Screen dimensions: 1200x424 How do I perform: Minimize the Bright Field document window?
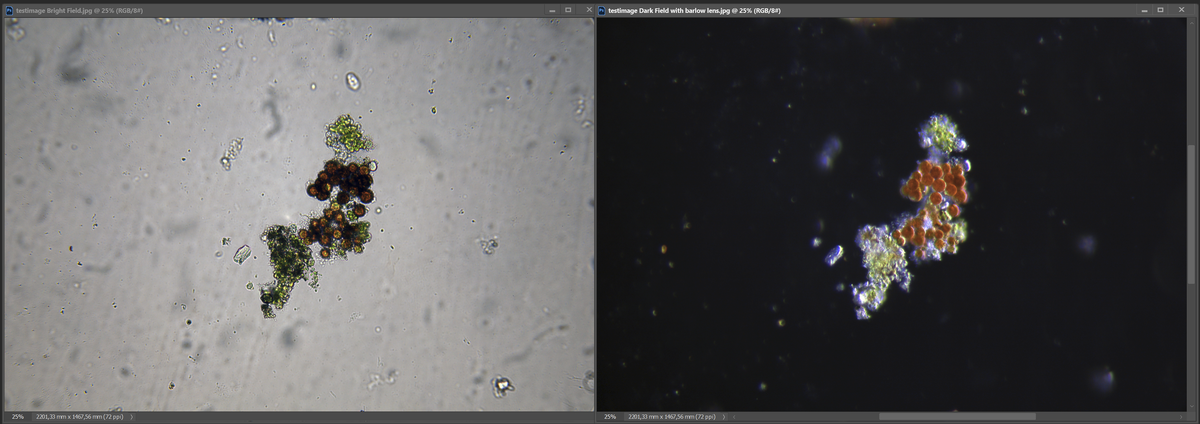[550, 10]
